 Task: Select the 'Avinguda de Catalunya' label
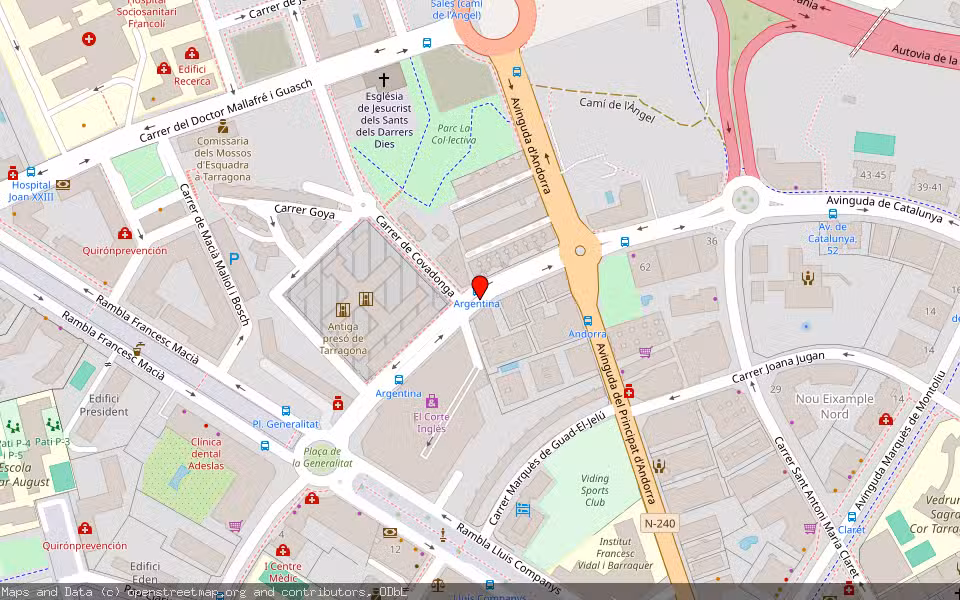[x=884, y=209]
